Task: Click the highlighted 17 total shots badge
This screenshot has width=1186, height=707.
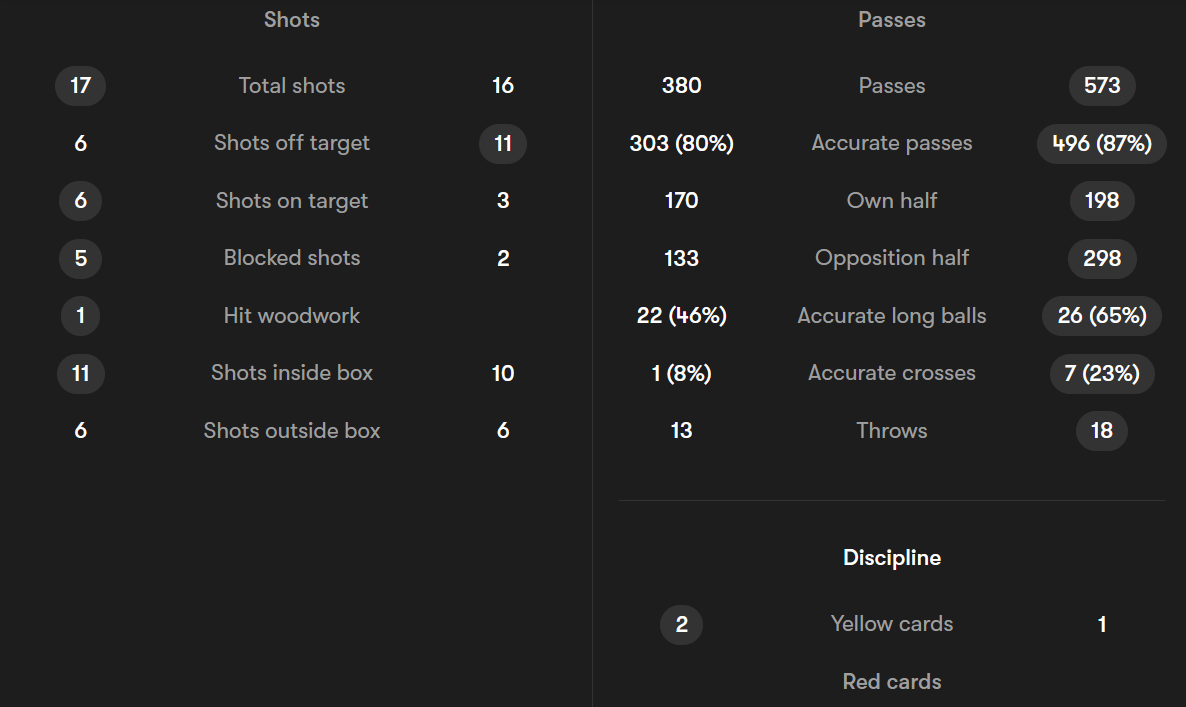Action: click(80, 85)
